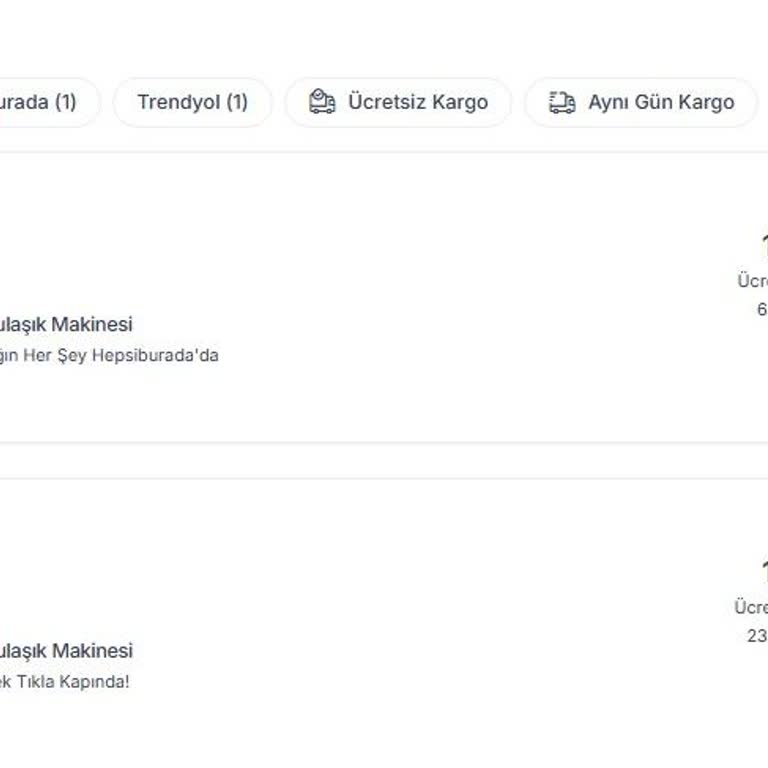Image resolution: width=768 pixels, height=768 pixels.
Task: Enable the Aynı Gün Kargo filter
Action: [641, 102]
